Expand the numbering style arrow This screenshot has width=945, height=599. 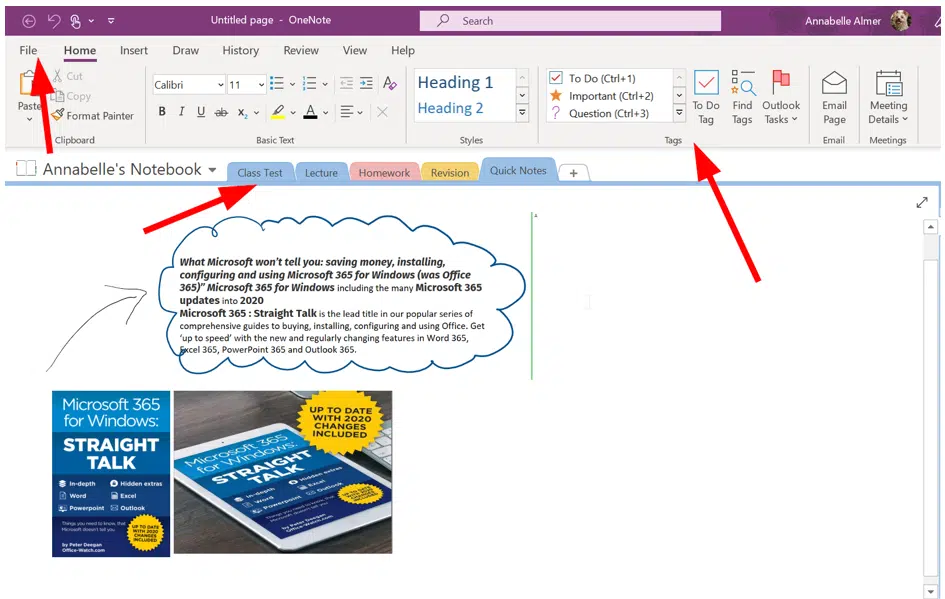325,84
